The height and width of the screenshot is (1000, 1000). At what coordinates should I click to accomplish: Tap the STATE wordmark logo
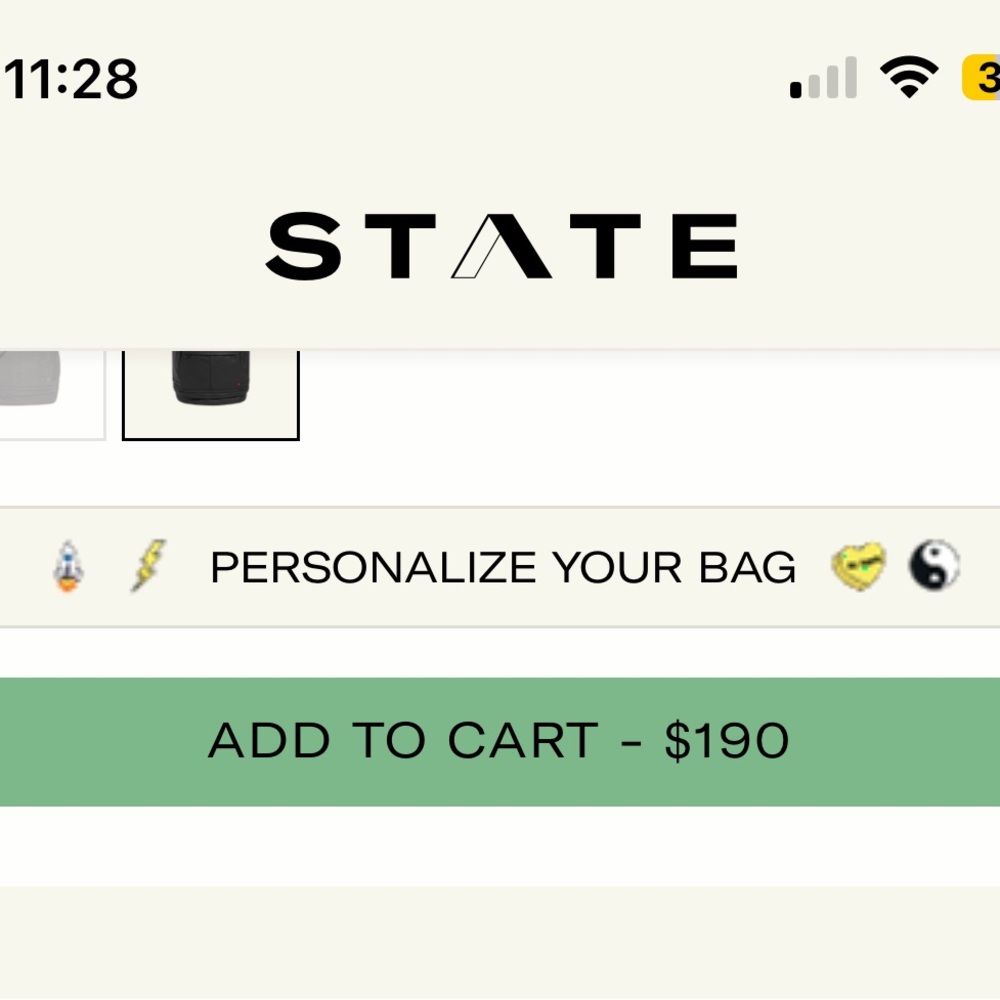[500, 243]
